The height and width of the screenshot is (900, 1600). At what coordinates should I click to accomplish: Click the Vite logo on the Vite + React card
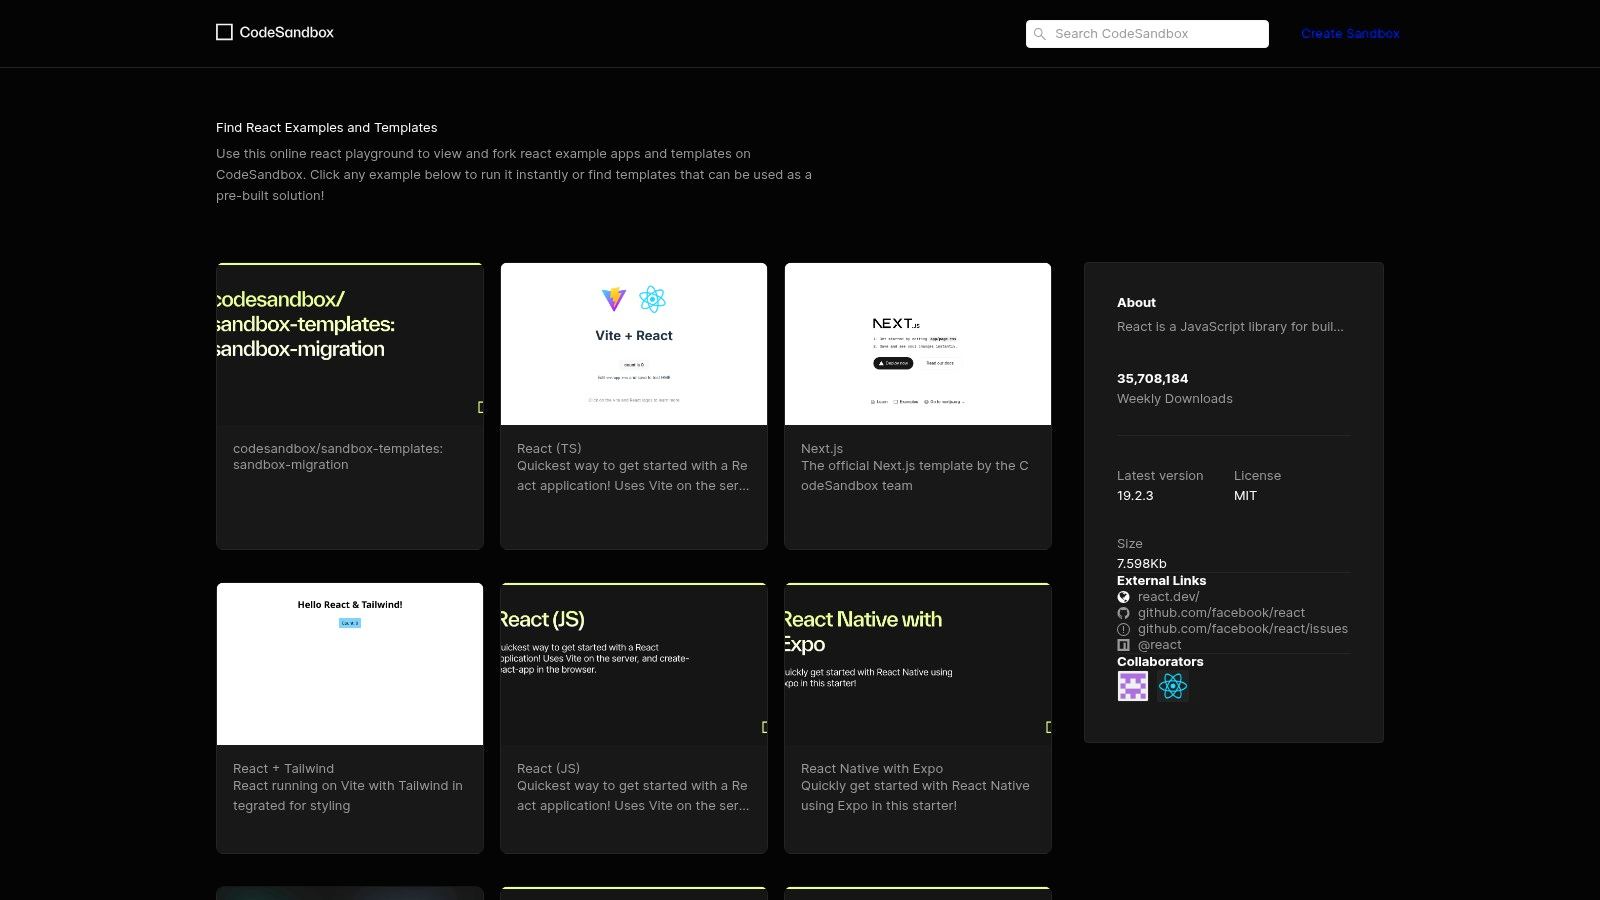coord(613,299)
